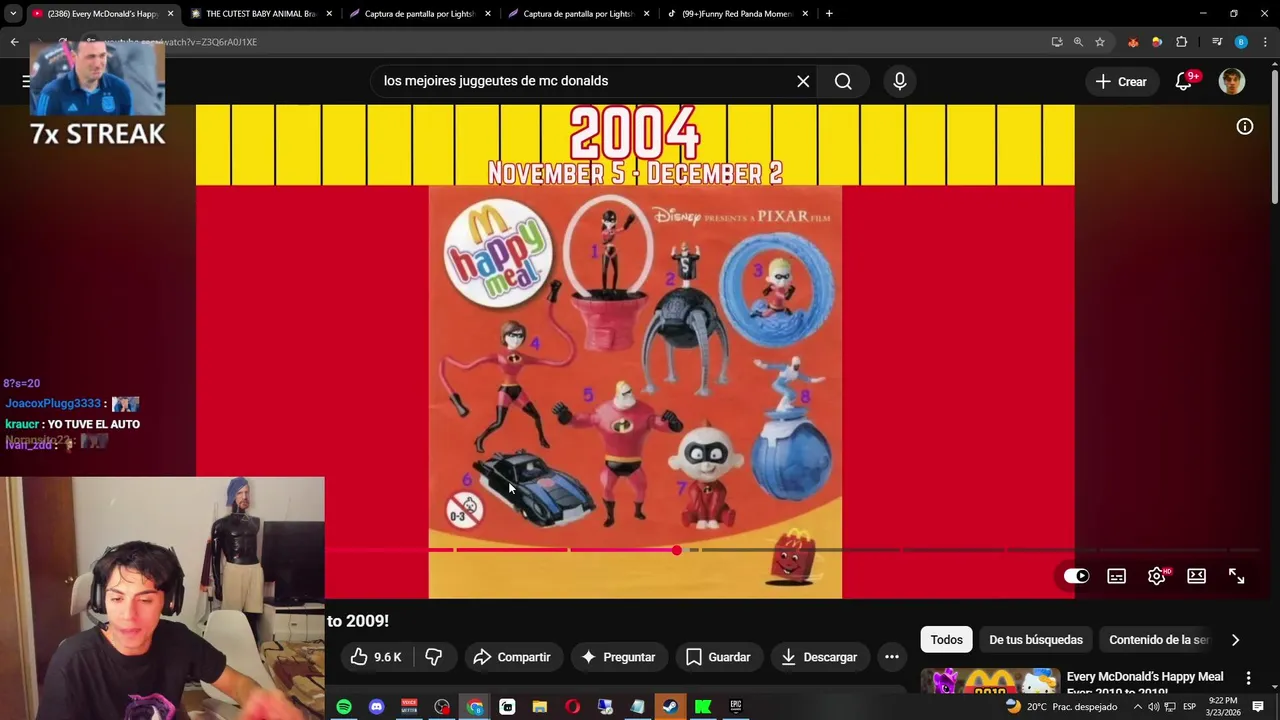Toggle autoplay switch in player

click(1076, 576)
